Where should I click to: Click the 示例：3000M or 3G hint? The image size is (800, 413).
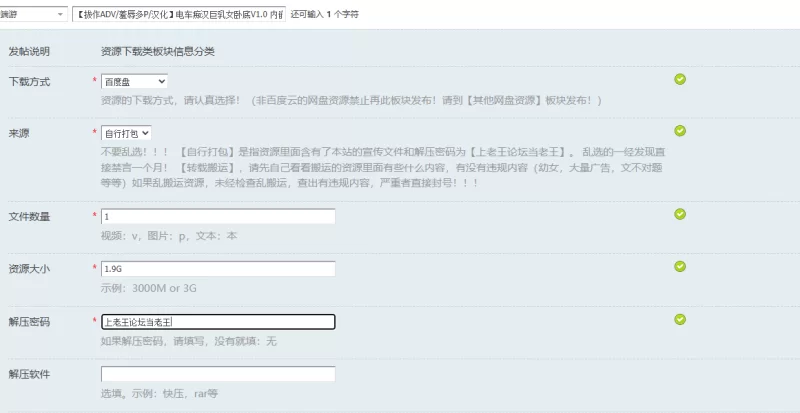coord(148,288)
